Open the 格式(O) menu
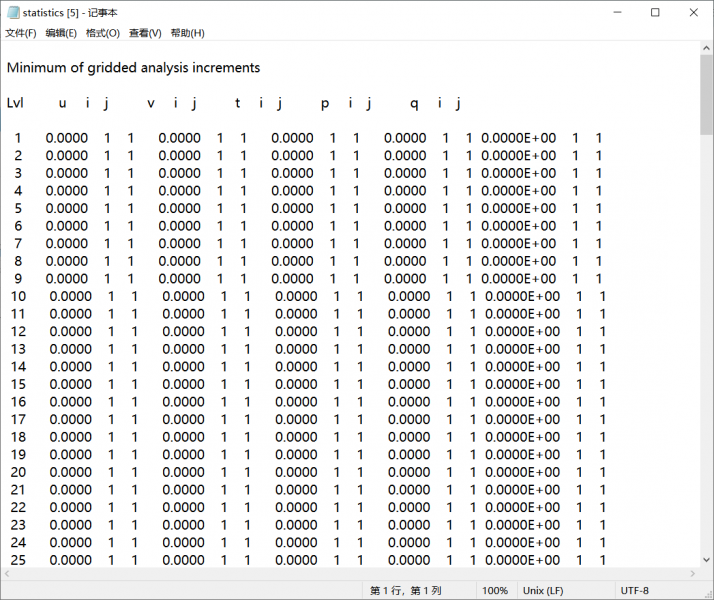 coord(102,33)
